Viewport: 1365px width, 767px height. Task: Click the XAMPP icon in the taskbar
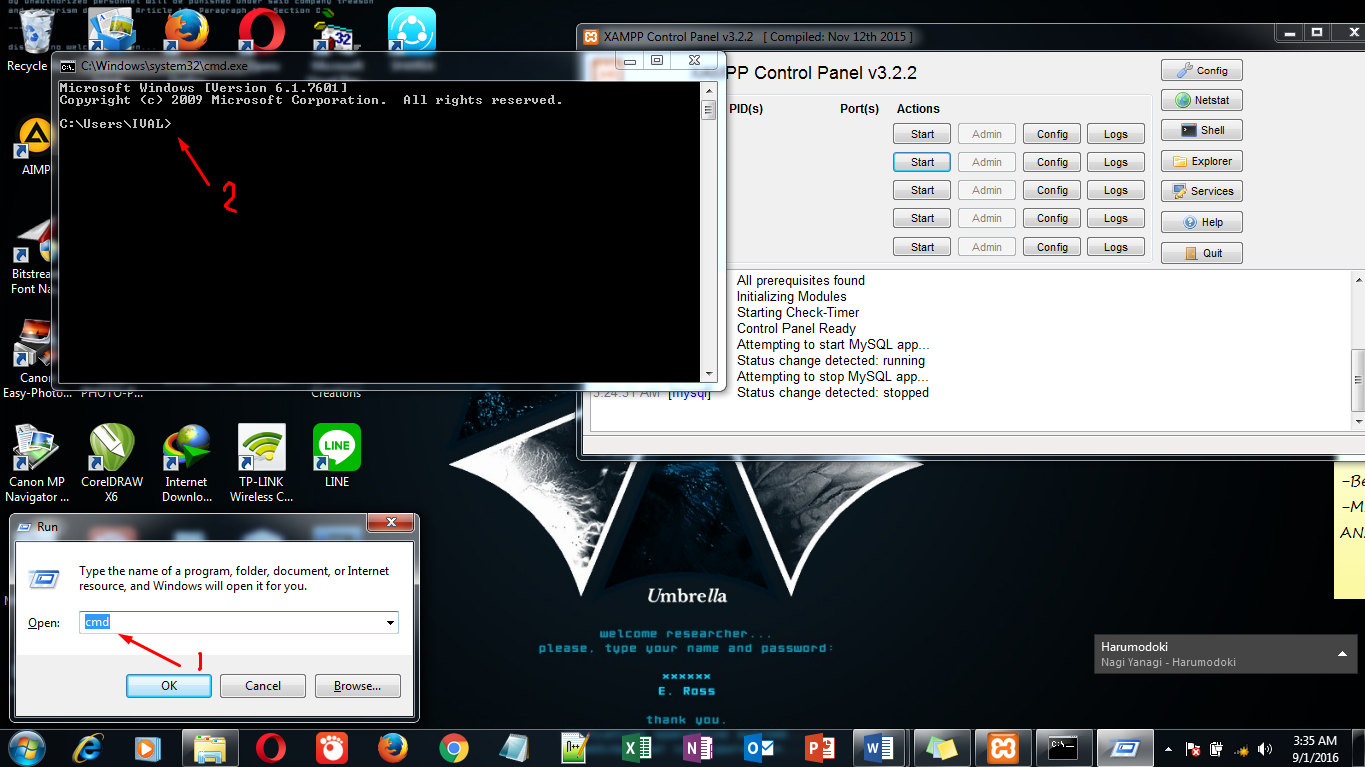click(x=1001, y=747)
